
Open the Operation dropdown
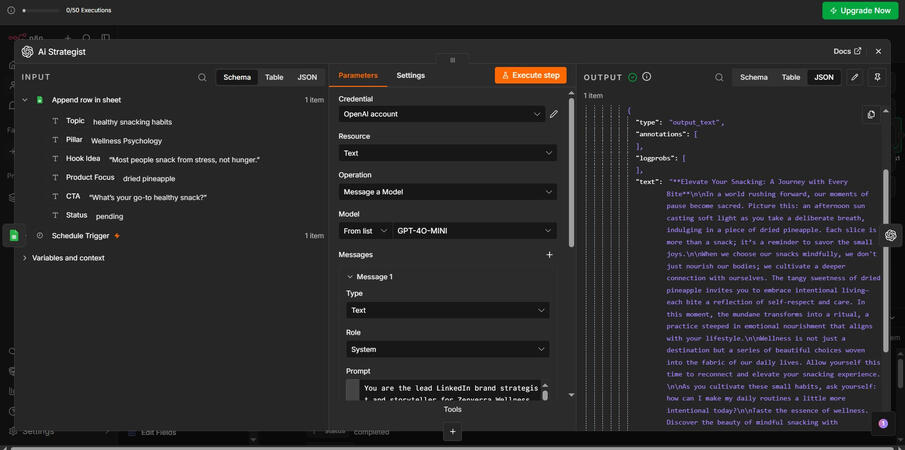pyautogui.click(x=447, y=192)
